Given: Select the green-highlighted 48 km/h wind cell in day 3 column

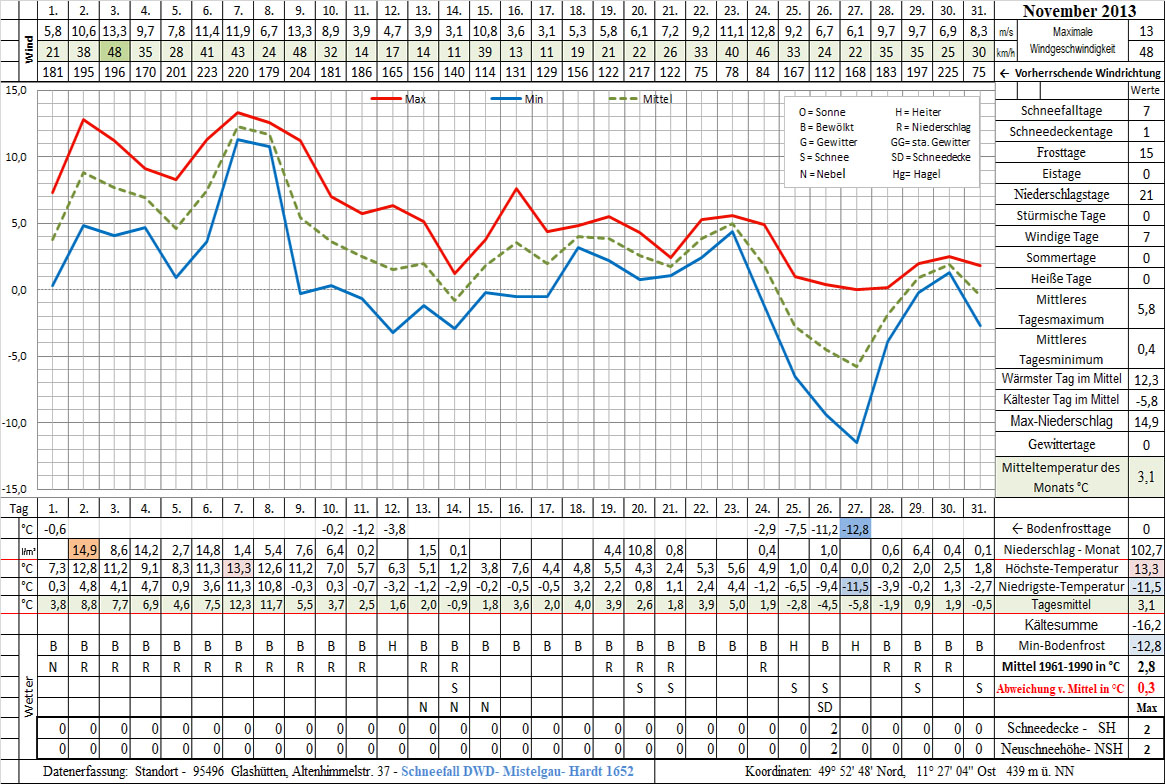Looking at the screenshot, I should click(x=115, y=52).
